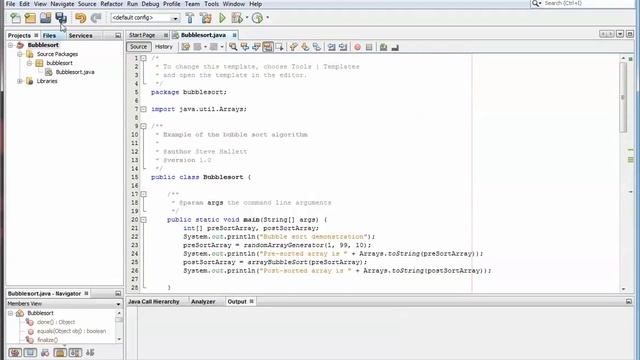640x360 pixels.
Task: Open the Tools menu
Action: click(x=211, y=4)
